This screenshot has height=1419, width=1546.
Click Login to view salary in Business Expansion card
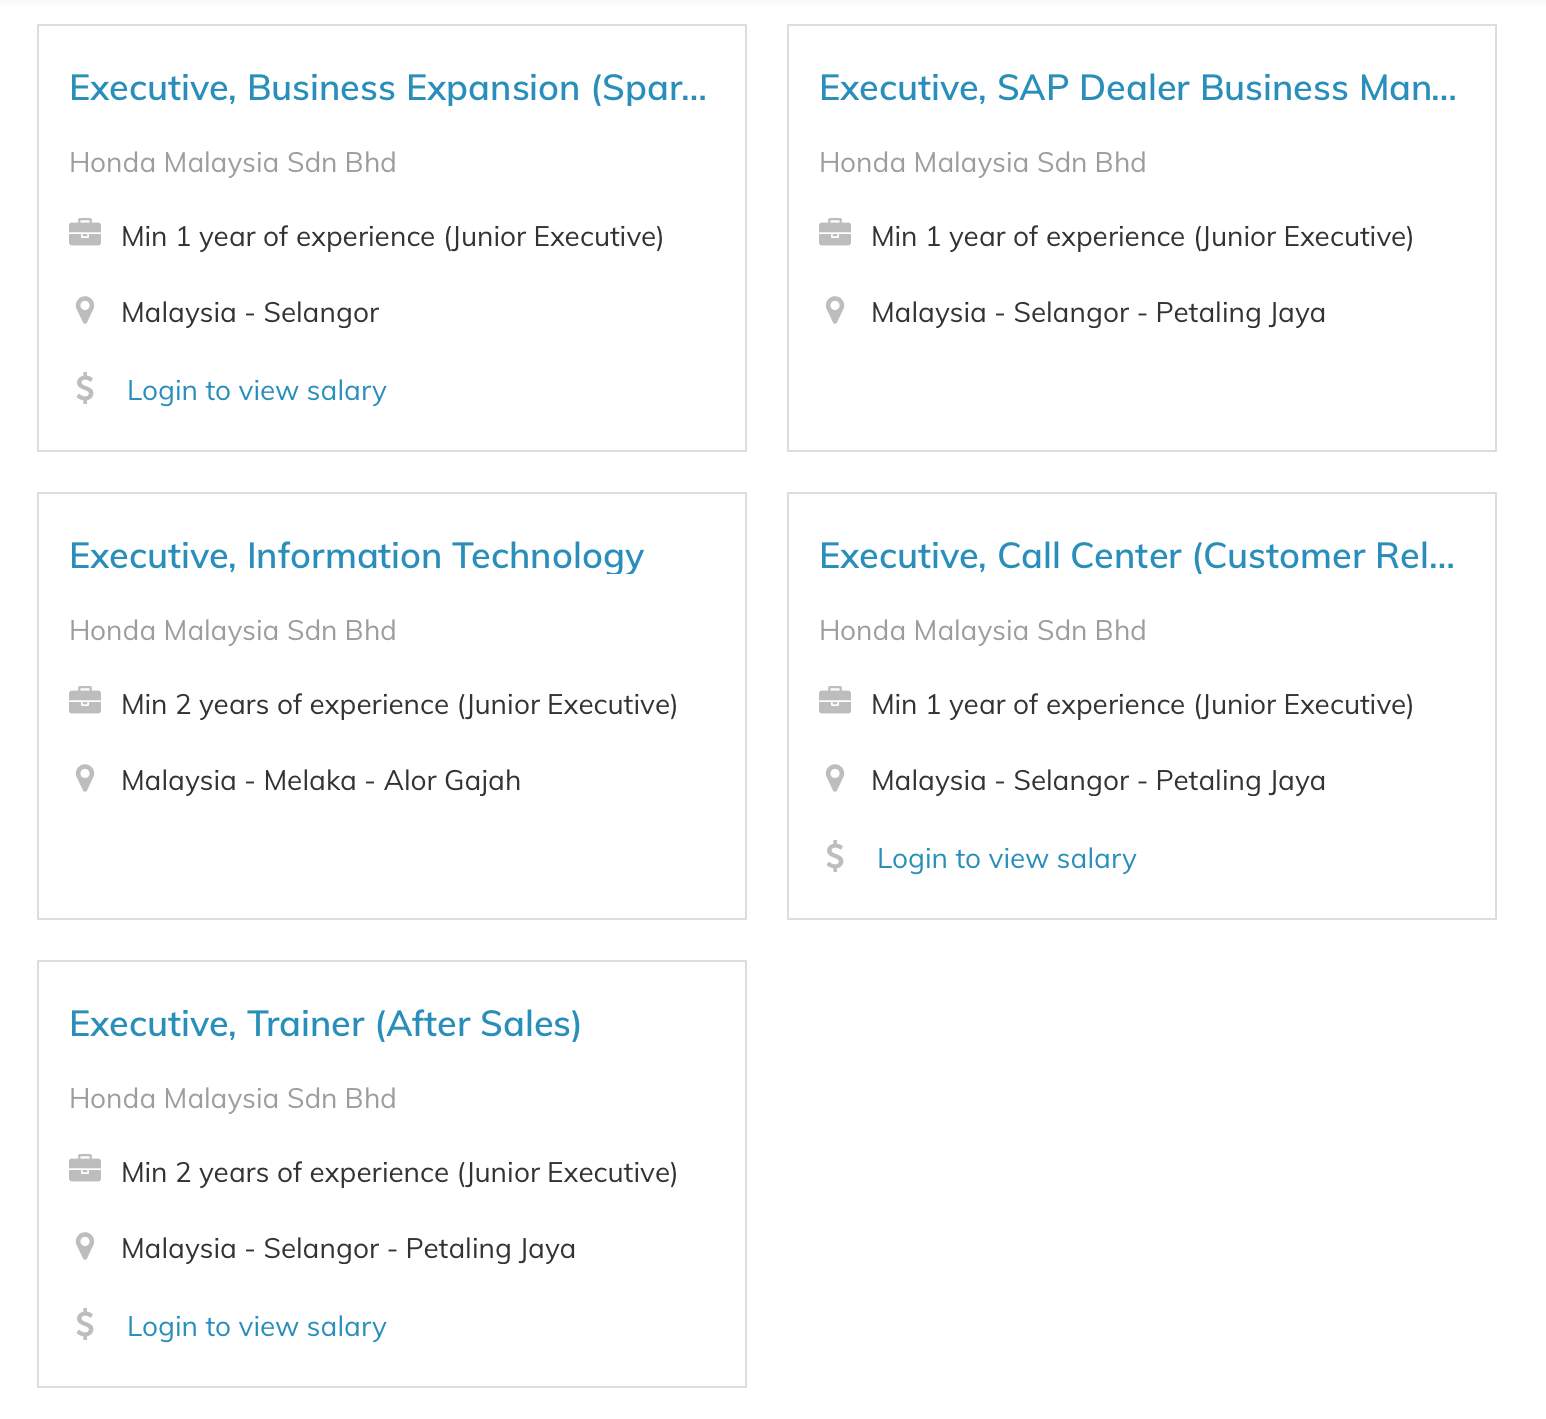257,390
